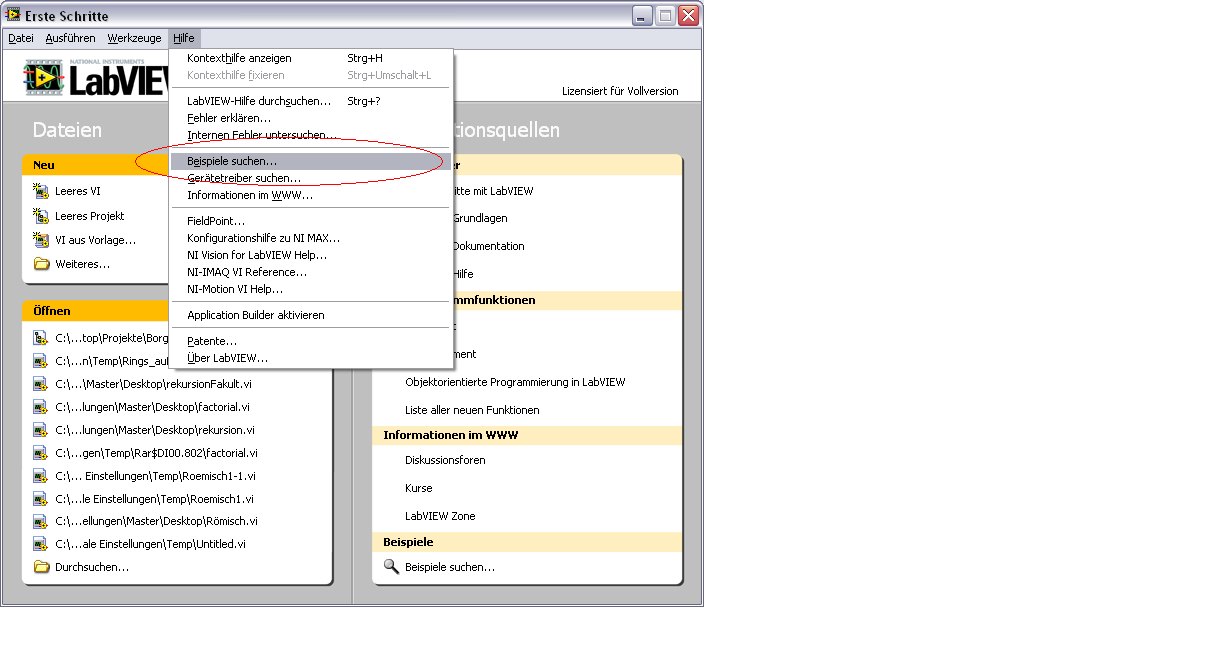Screen dimensions: 1218x651
Task: Select LabVIEW-Hilfe durchsuchen menu entry
Action: pos(311,101)
